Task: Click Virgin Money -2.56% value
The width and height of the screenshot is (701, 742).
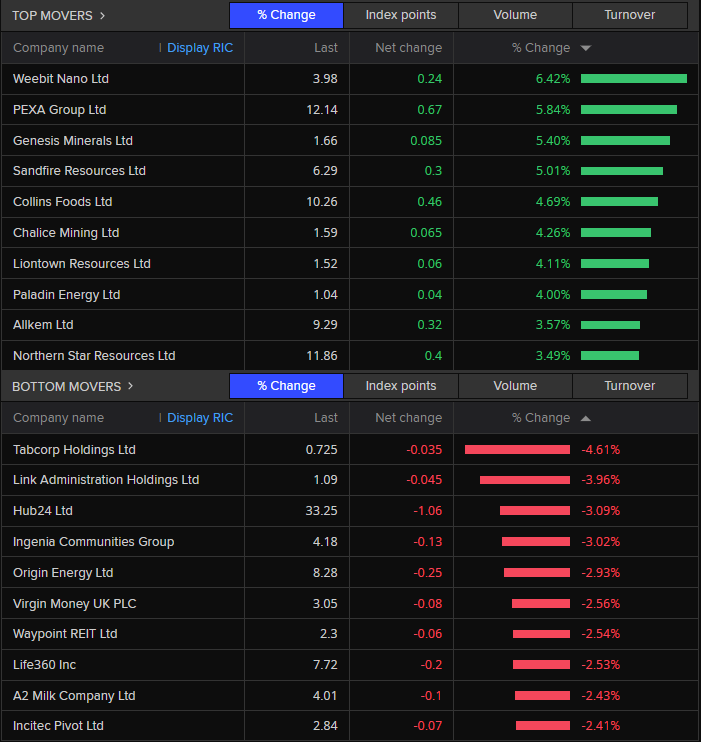Action: point(601,603)
